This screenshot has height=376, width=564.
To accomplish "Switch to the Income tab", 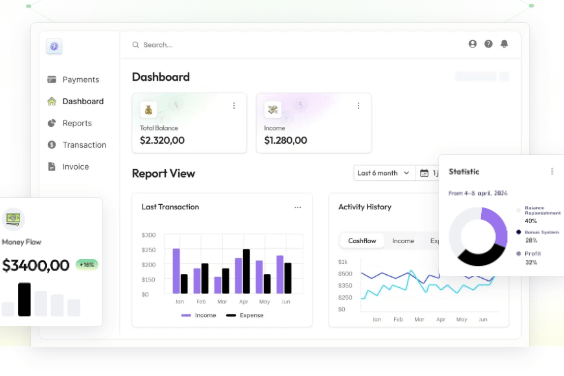I will (403, 241).
